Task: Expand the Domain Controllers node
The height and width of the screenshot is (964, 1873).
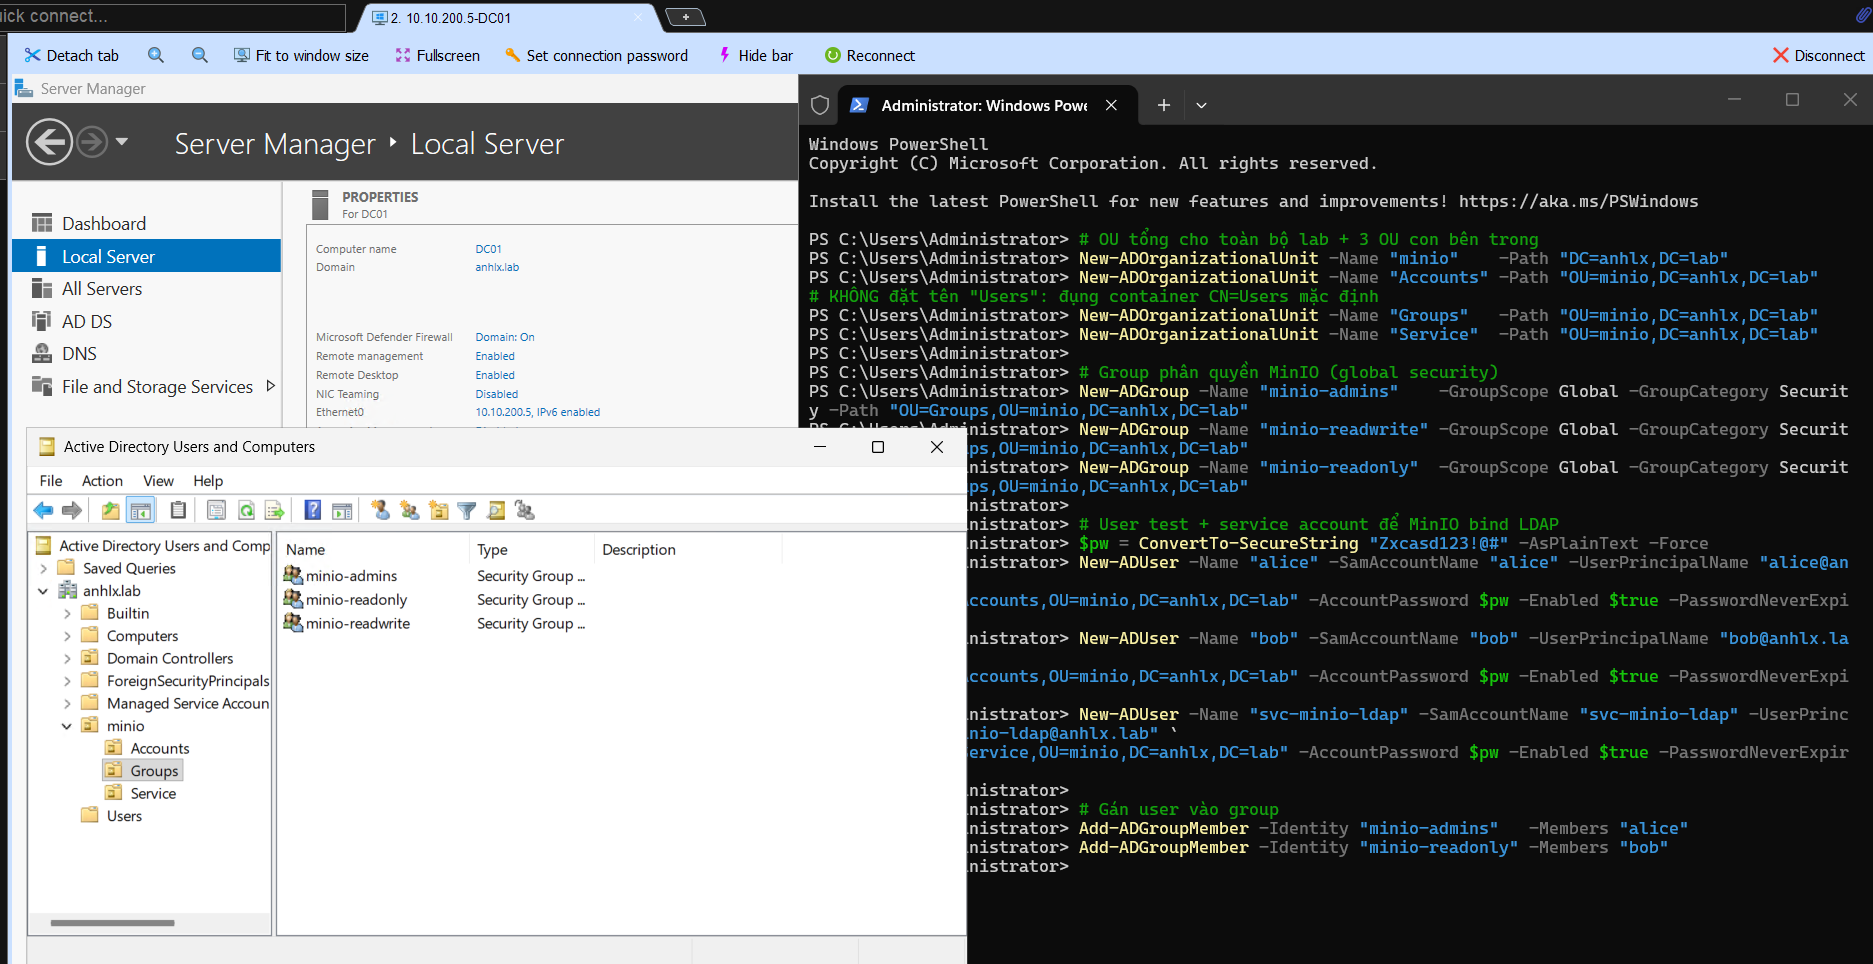Action: pos(67,658)
